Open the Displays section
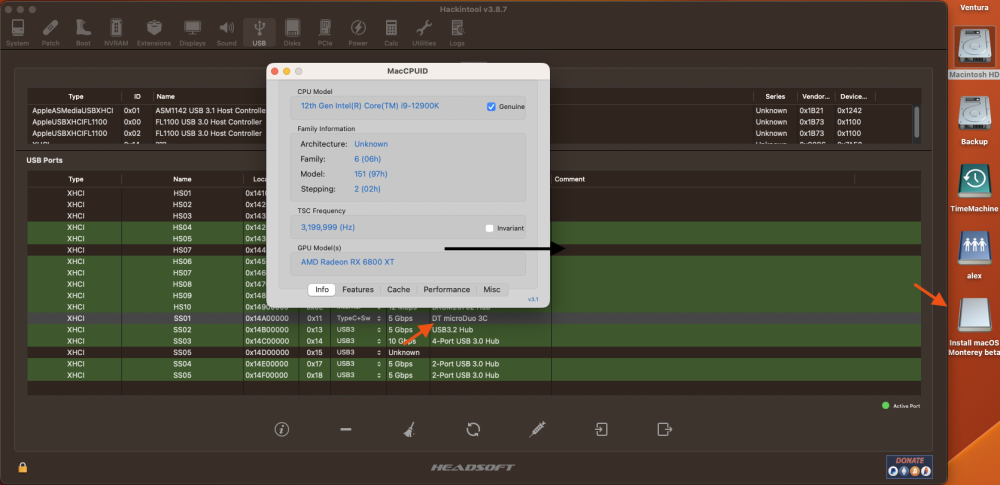Image resolution: width=1000 pixels, height=485 pixels. click(x=192, y=33)
